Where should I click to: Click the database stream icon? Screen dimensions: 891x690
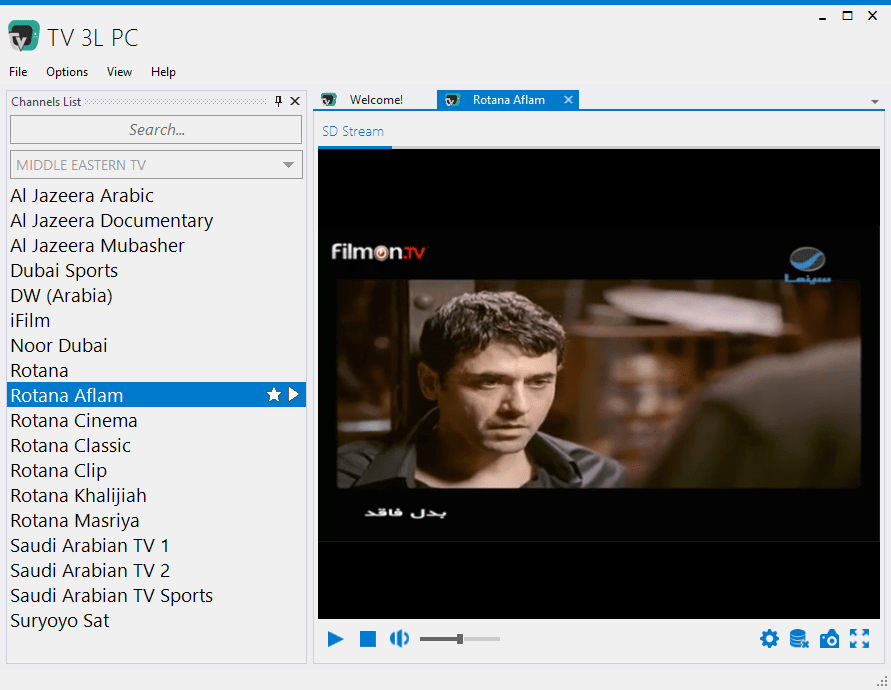pos(799,639)
